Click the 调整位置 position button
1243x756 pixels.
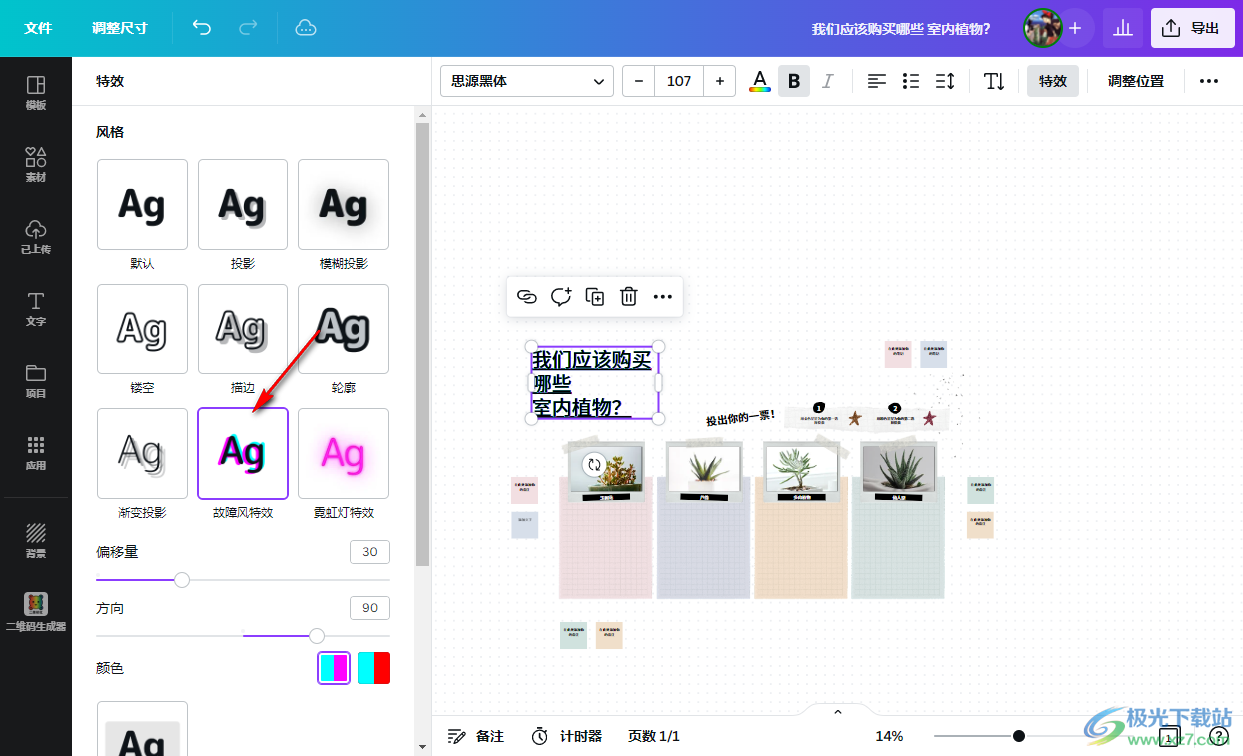coord(1136,81)
